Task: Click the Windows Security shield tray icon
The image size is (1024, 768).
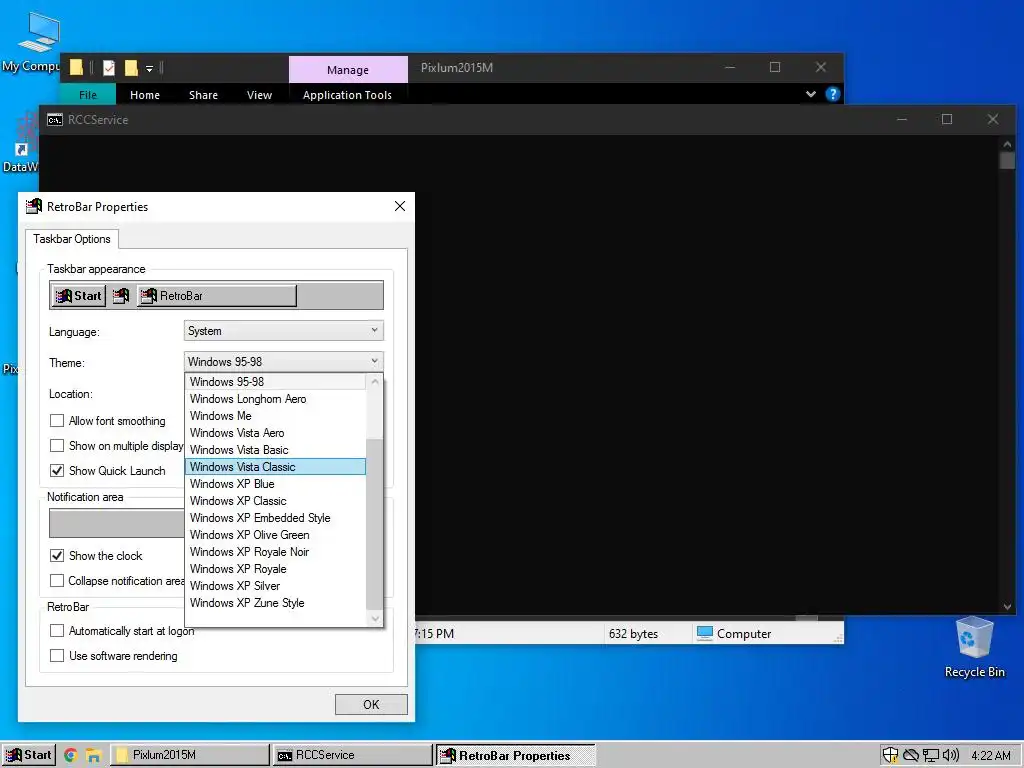Action: pos(890,756)
